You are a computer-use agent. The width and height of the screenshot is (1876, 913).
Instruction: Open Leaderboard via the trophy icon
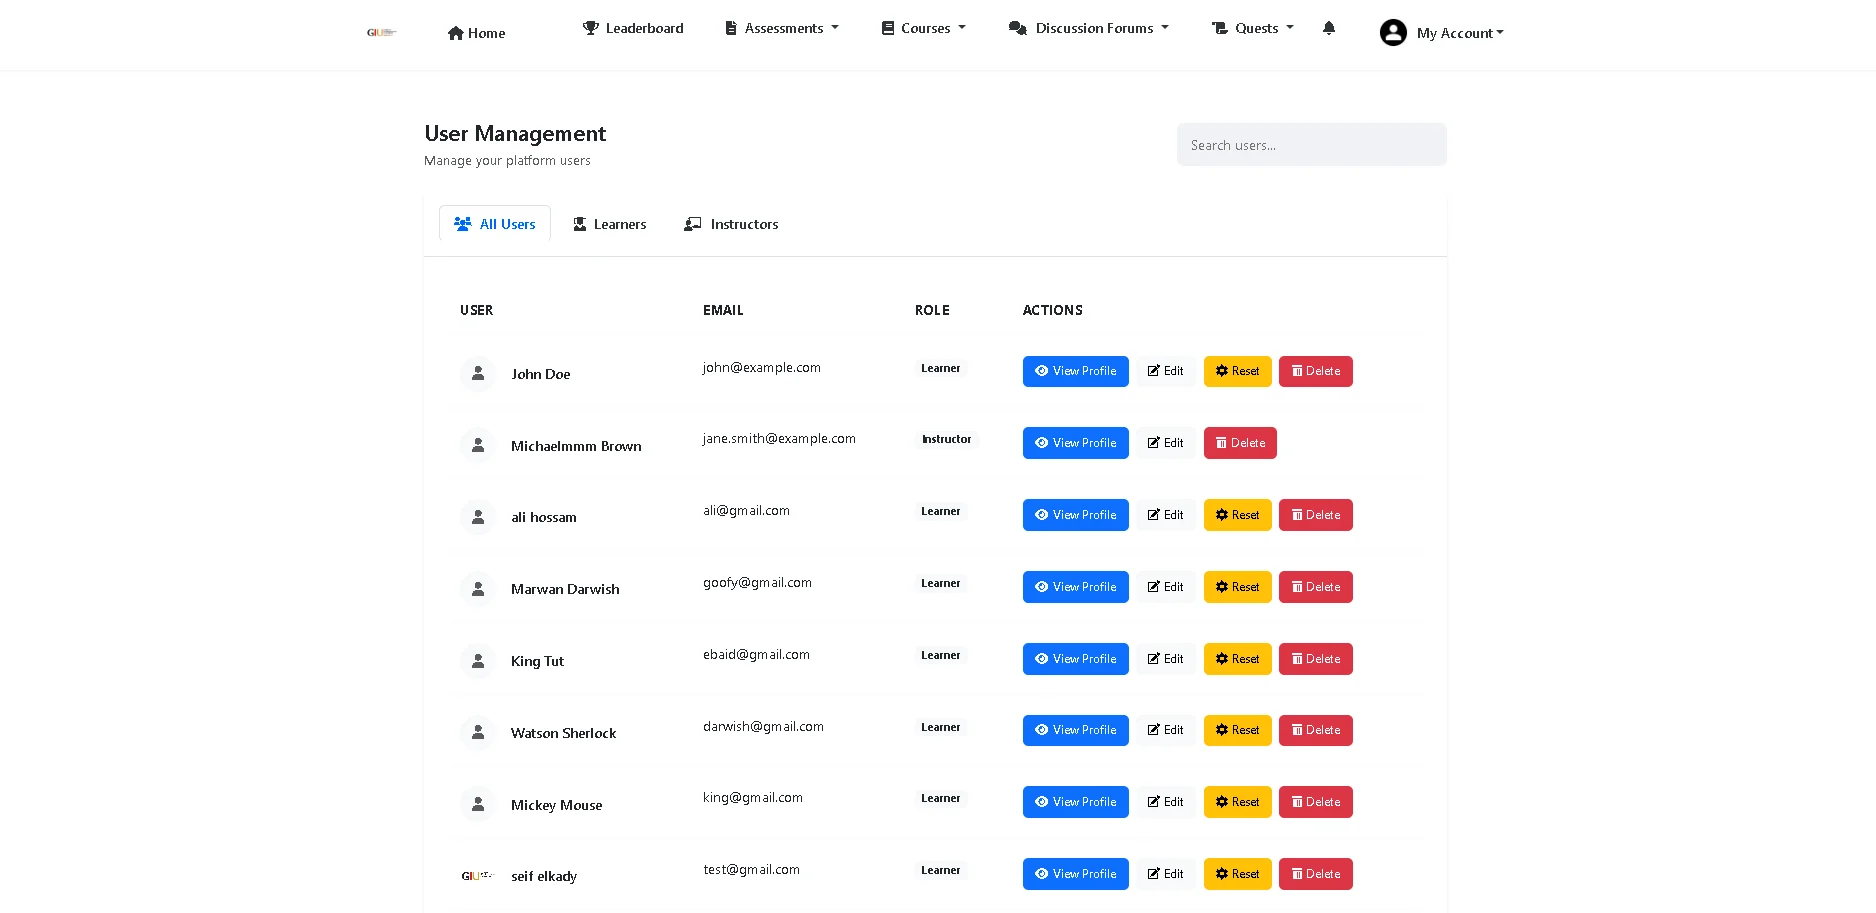(591, 28)
